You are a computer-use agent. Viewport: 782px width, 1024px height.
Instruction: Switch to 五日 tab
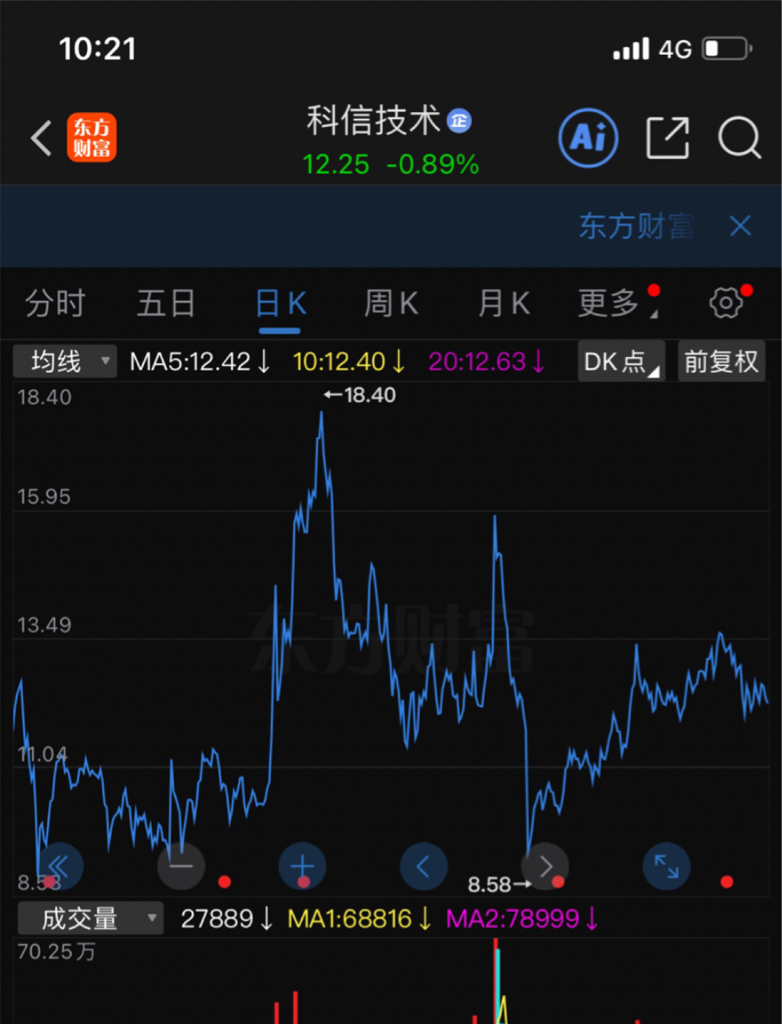coord(166,304)
